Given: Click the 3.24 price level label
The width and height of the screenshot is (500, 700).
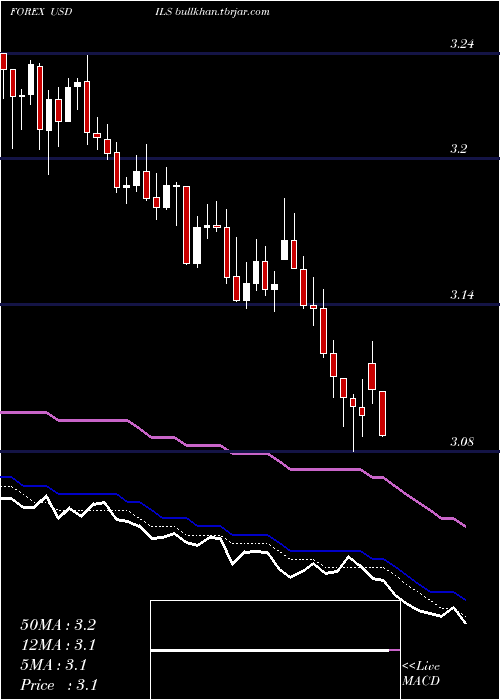Looking at the screenshot, I should 462,44.
